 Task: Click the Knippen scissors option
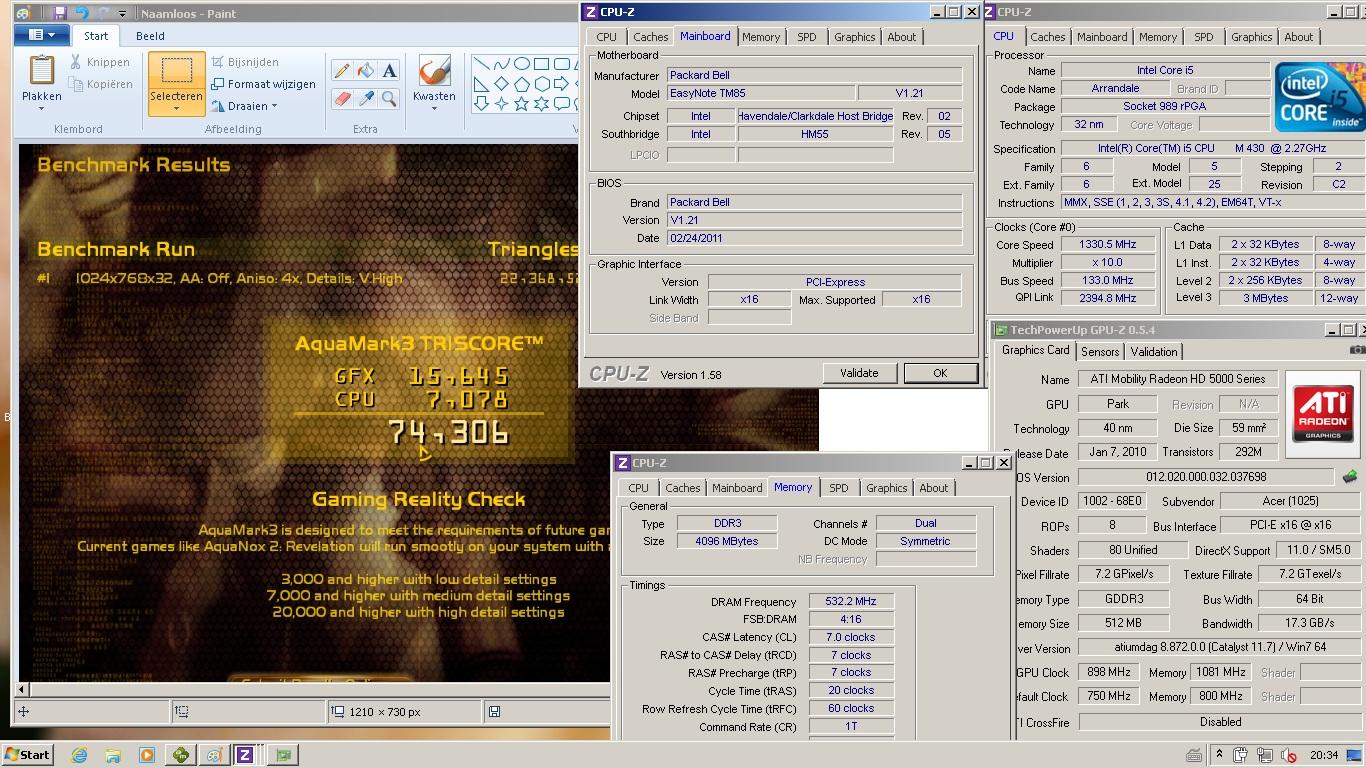point(101,62)
